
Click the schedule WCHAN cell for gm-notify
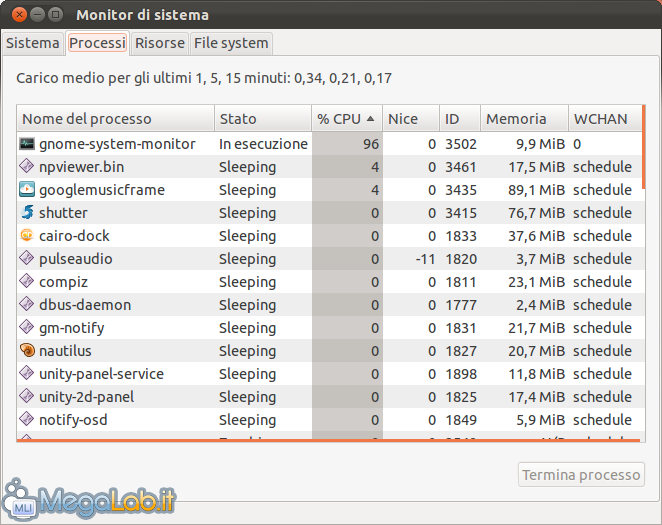602,328
